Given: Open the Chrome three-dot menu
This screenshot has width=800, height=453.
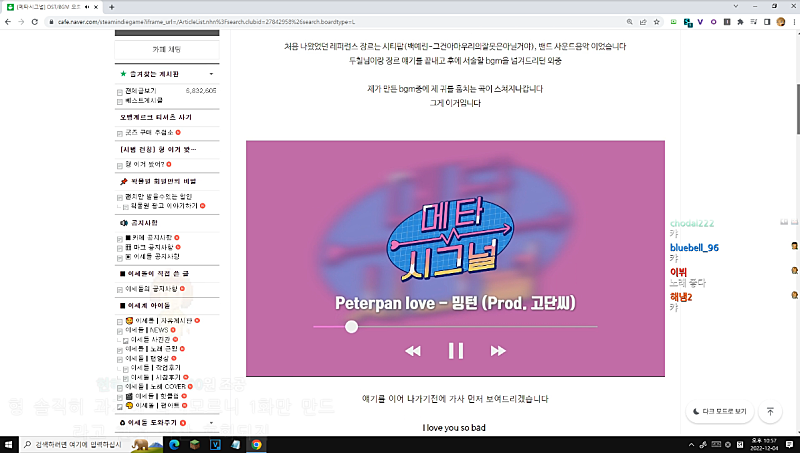Looking at the screenshot, I should coord(794,22).
